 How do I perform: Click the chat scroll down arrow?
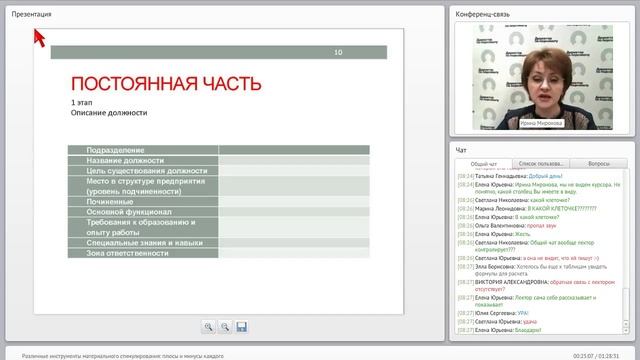point(626,331)
